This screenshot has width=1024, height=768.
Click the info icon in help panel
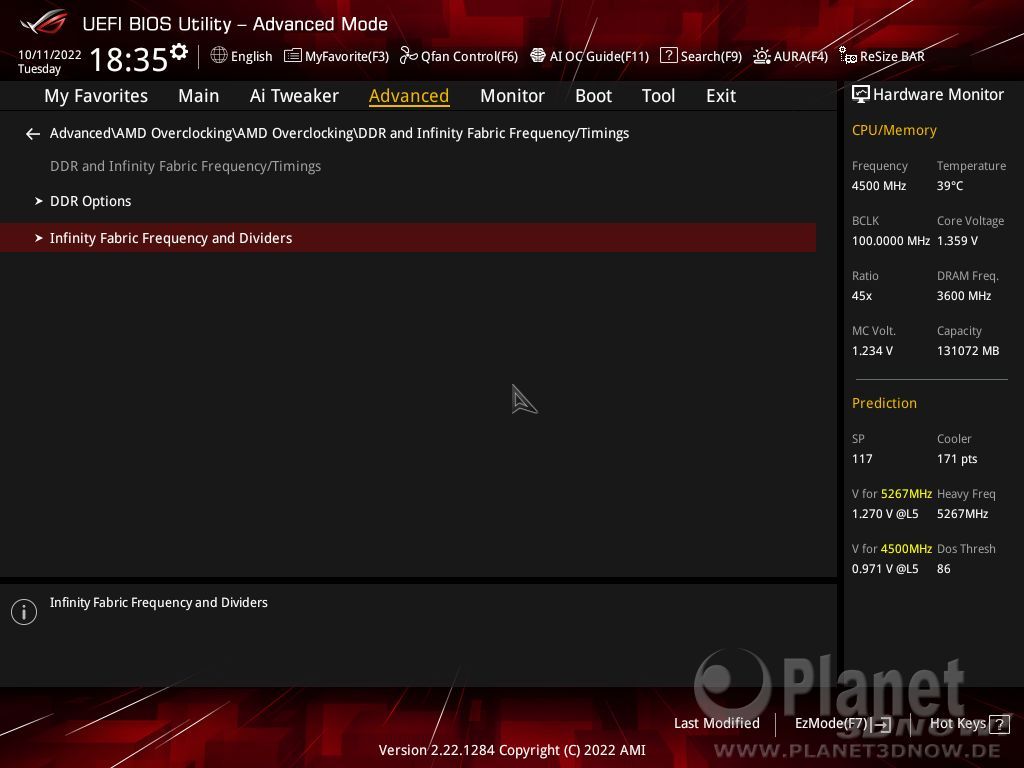(x=24, y=612)
